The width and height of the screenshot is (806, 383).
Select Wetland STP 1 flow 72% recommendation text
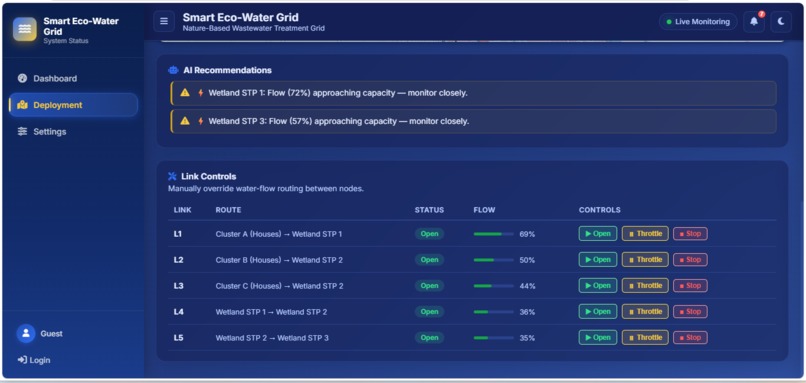(x=338, y=93)
